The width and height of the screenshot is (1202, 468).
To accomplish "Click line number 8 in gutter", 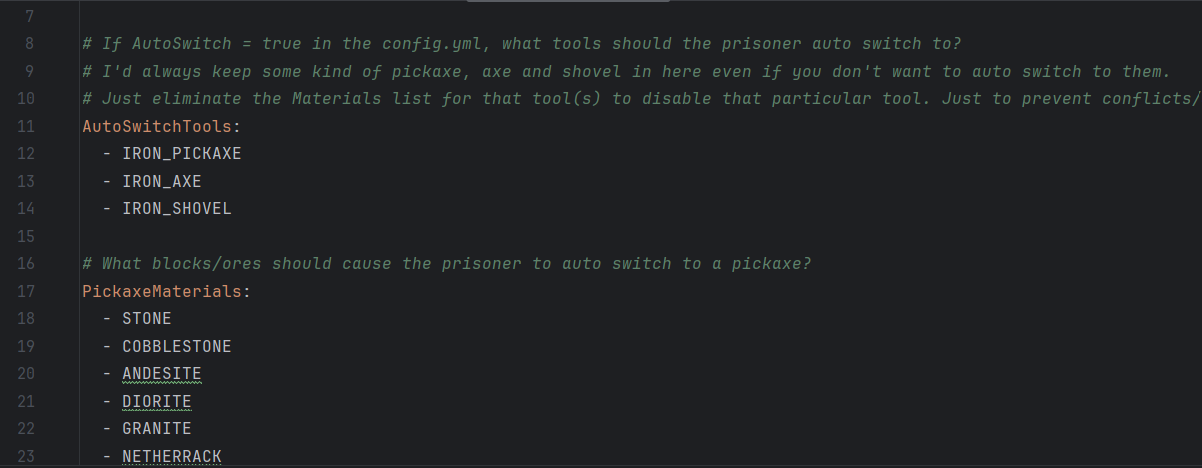I will pyautogui.click(x=30, y=44).
